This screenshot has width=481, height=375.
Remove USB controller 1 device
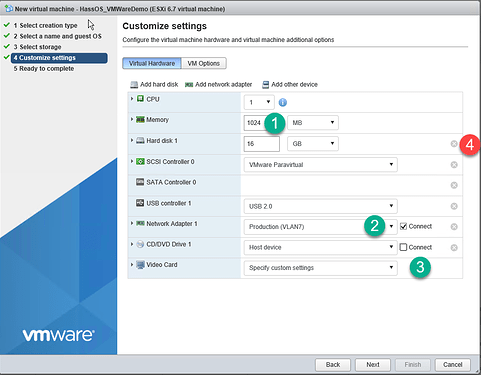click(x=454, y=206)
